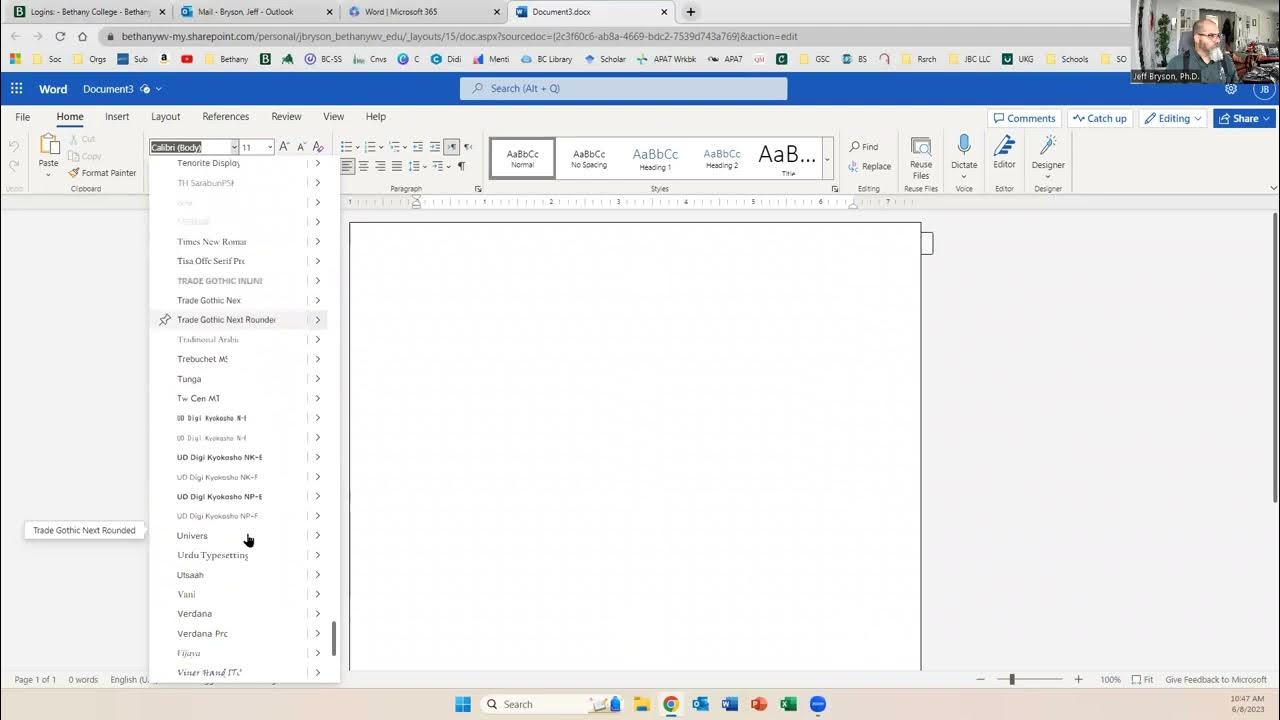Switch to the Insert tab
The image size is (1280, 720).
click(117, 117)
